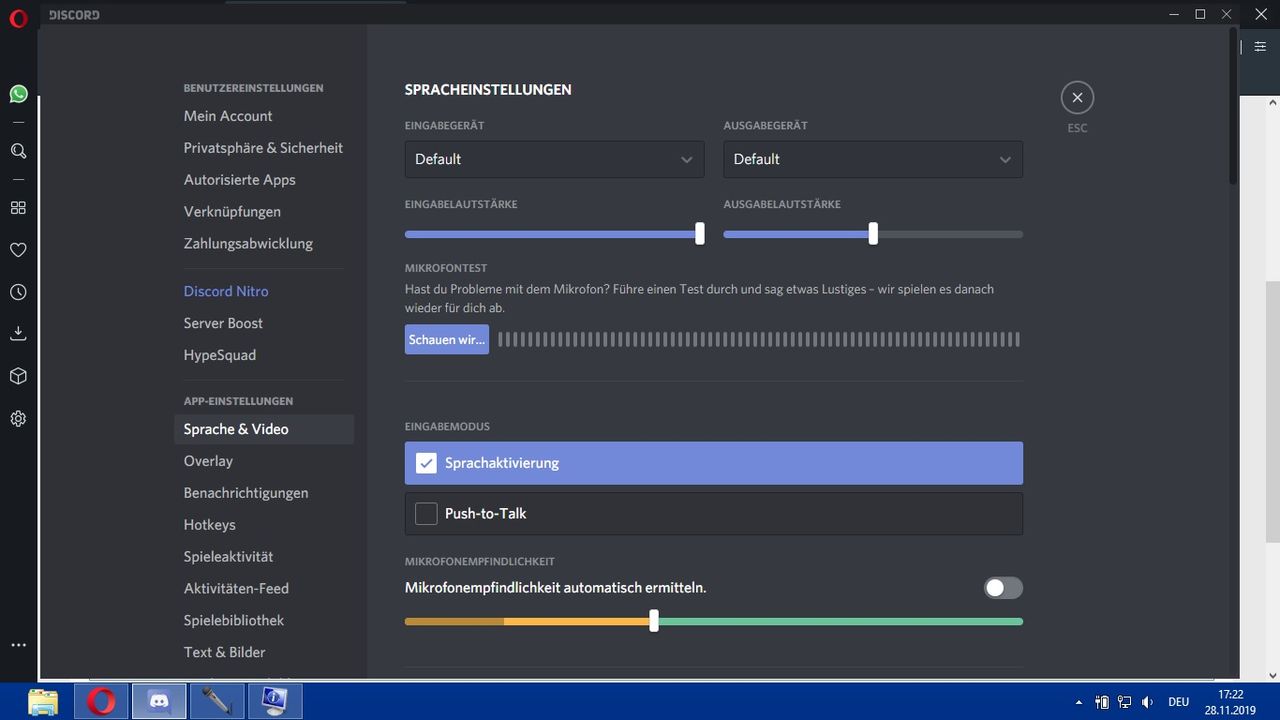
Task: Click the microphone app in the taskbar
Action: [216, 700]
